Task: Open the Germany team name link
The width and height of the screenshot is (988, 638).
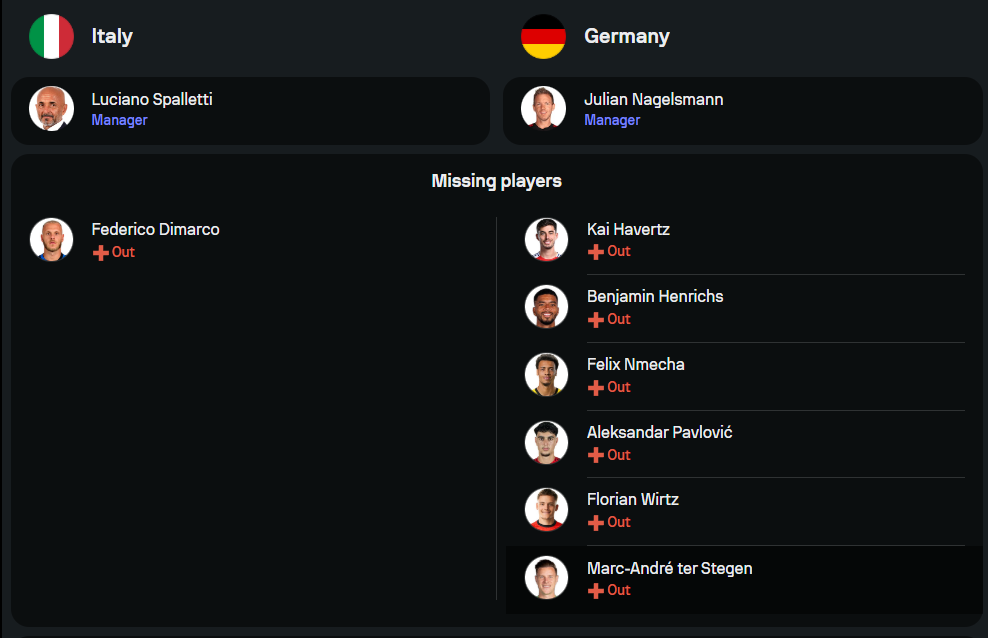Action: point(627,37)
